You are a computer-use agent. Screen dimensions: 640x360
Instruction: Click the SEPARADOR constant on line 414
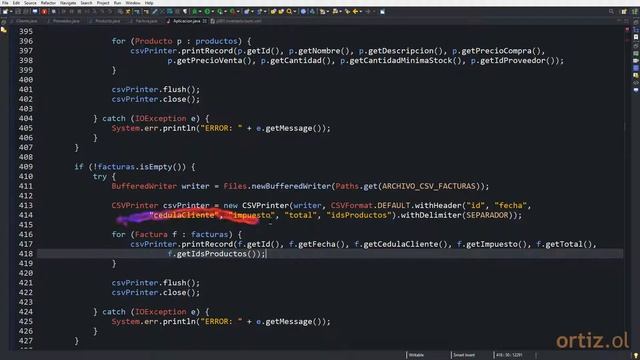487,216
